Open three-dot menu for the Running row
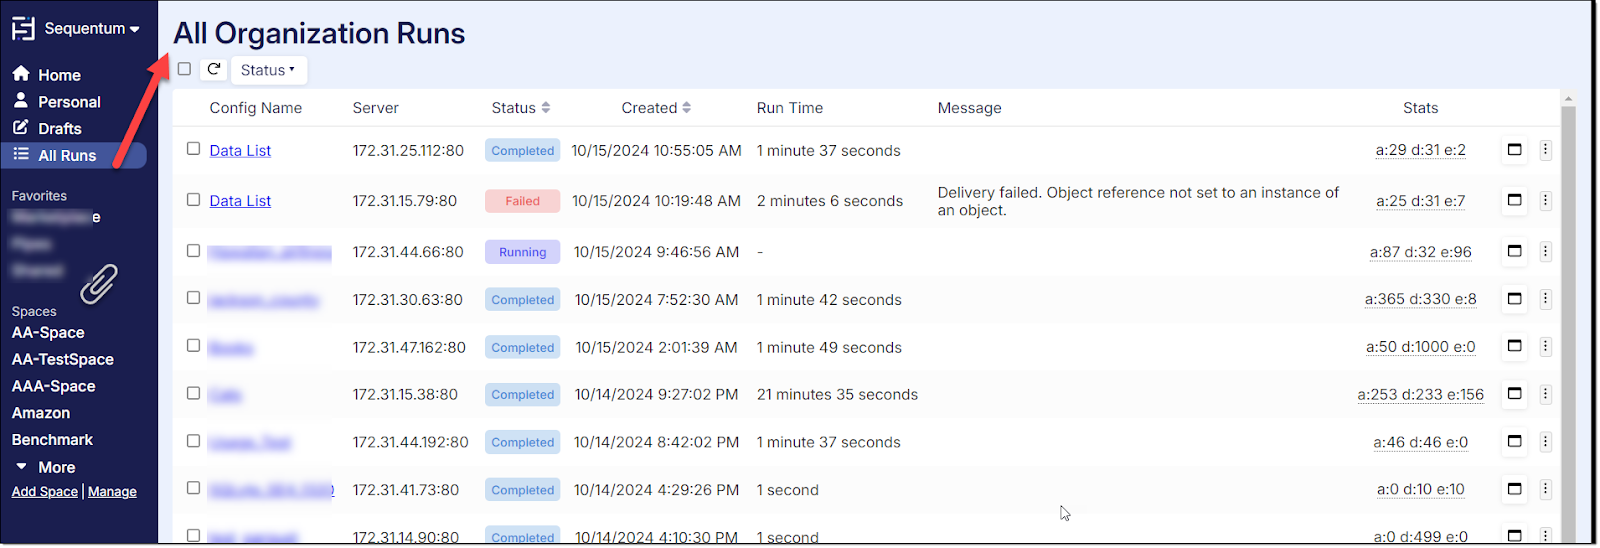Viewport: 1600px width, 548px height. click(1545, 251)
